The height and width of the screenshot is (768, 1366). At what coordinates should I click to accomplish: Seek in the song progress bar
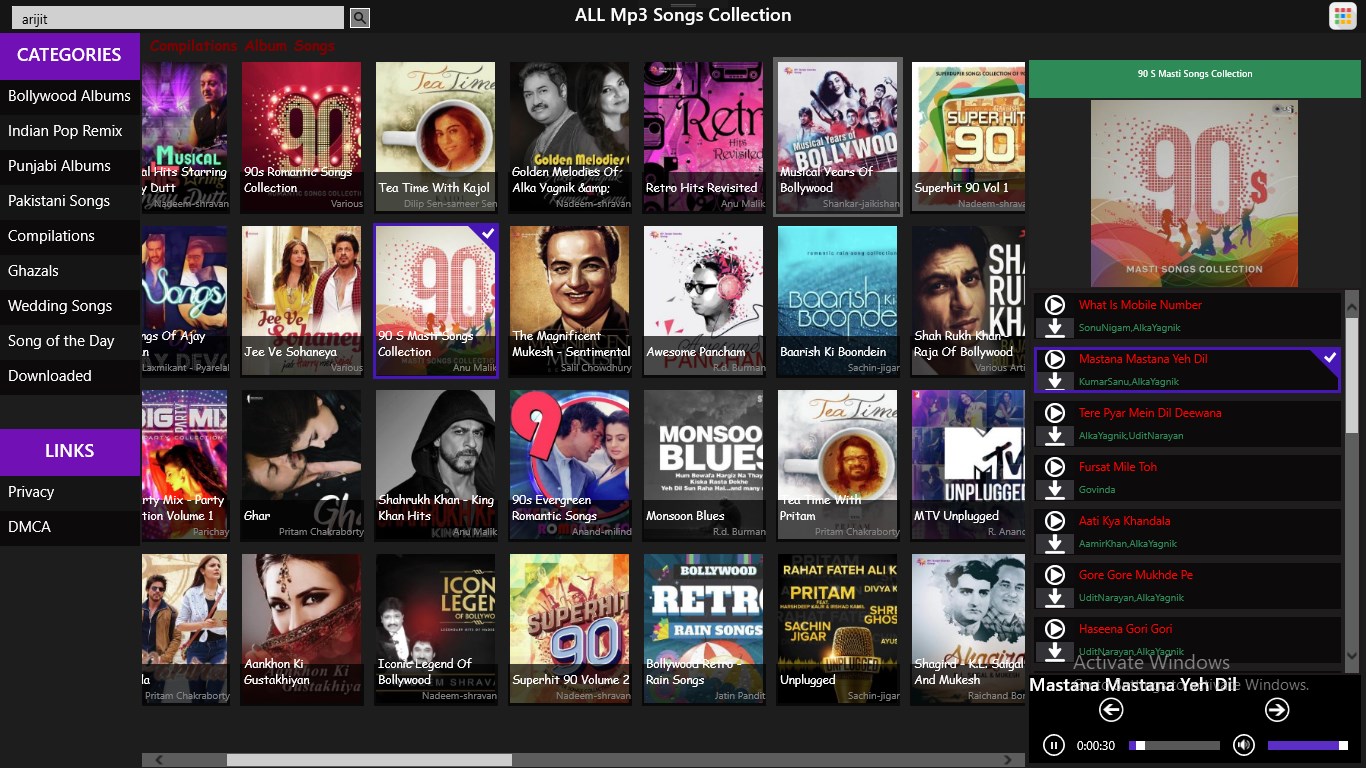point(1174,745)
